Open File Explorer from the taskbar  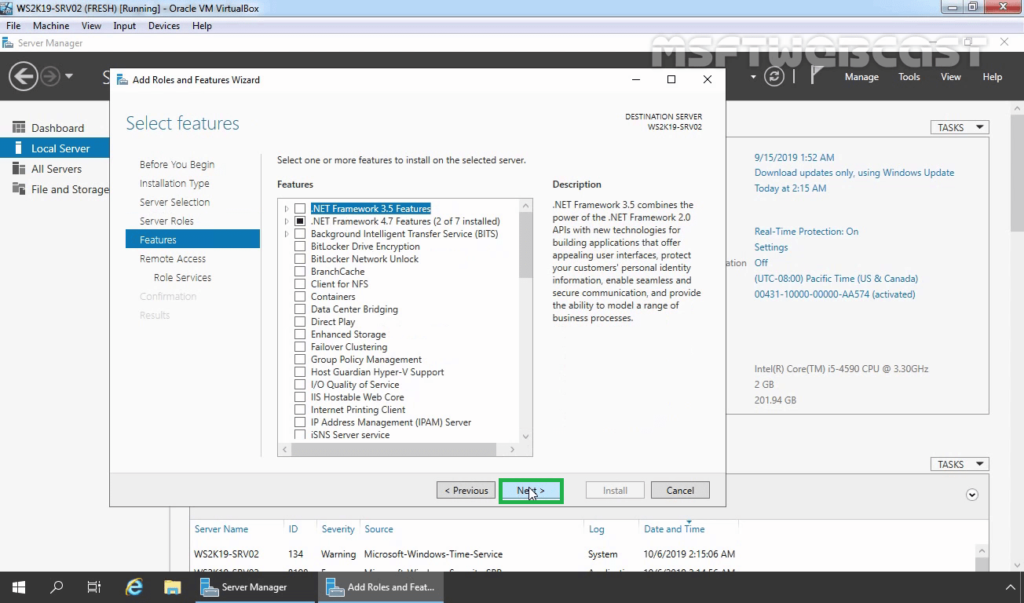[x=172, y=587]
